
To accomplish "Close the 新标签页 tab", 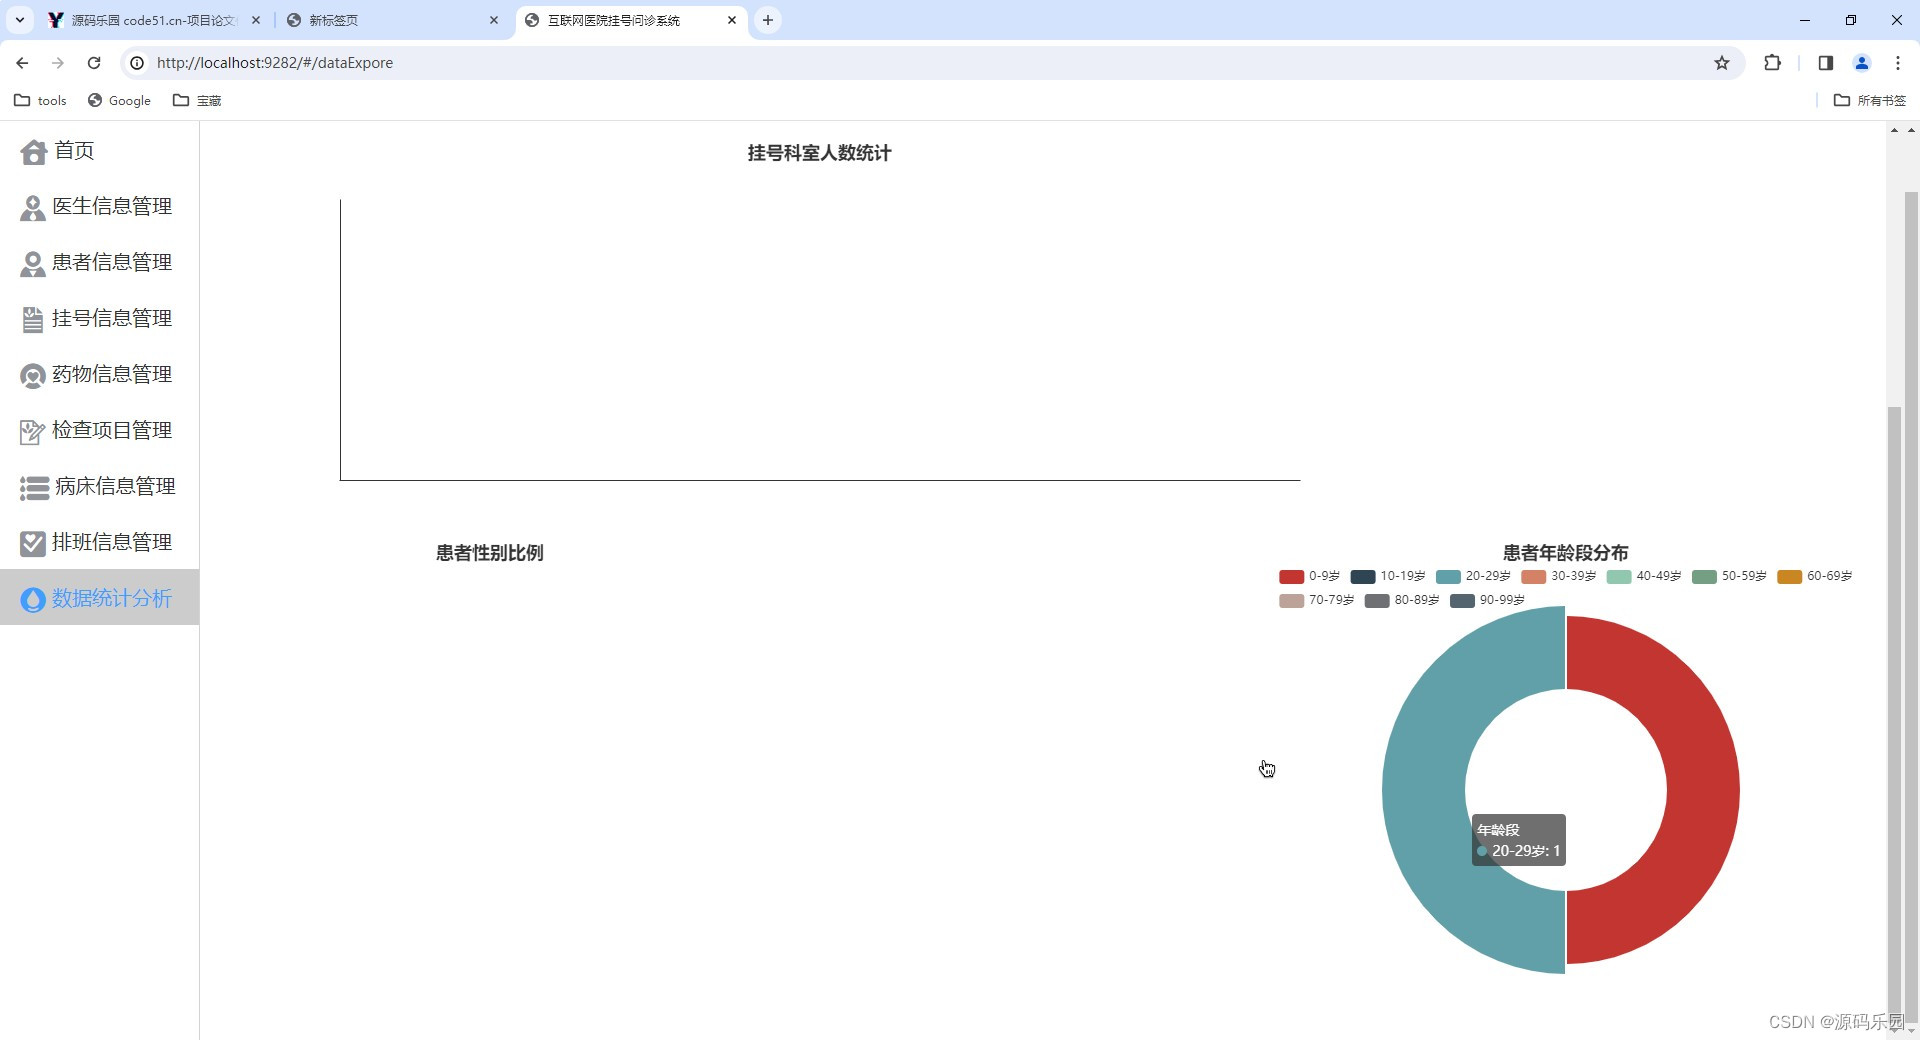I will (494, 20).
